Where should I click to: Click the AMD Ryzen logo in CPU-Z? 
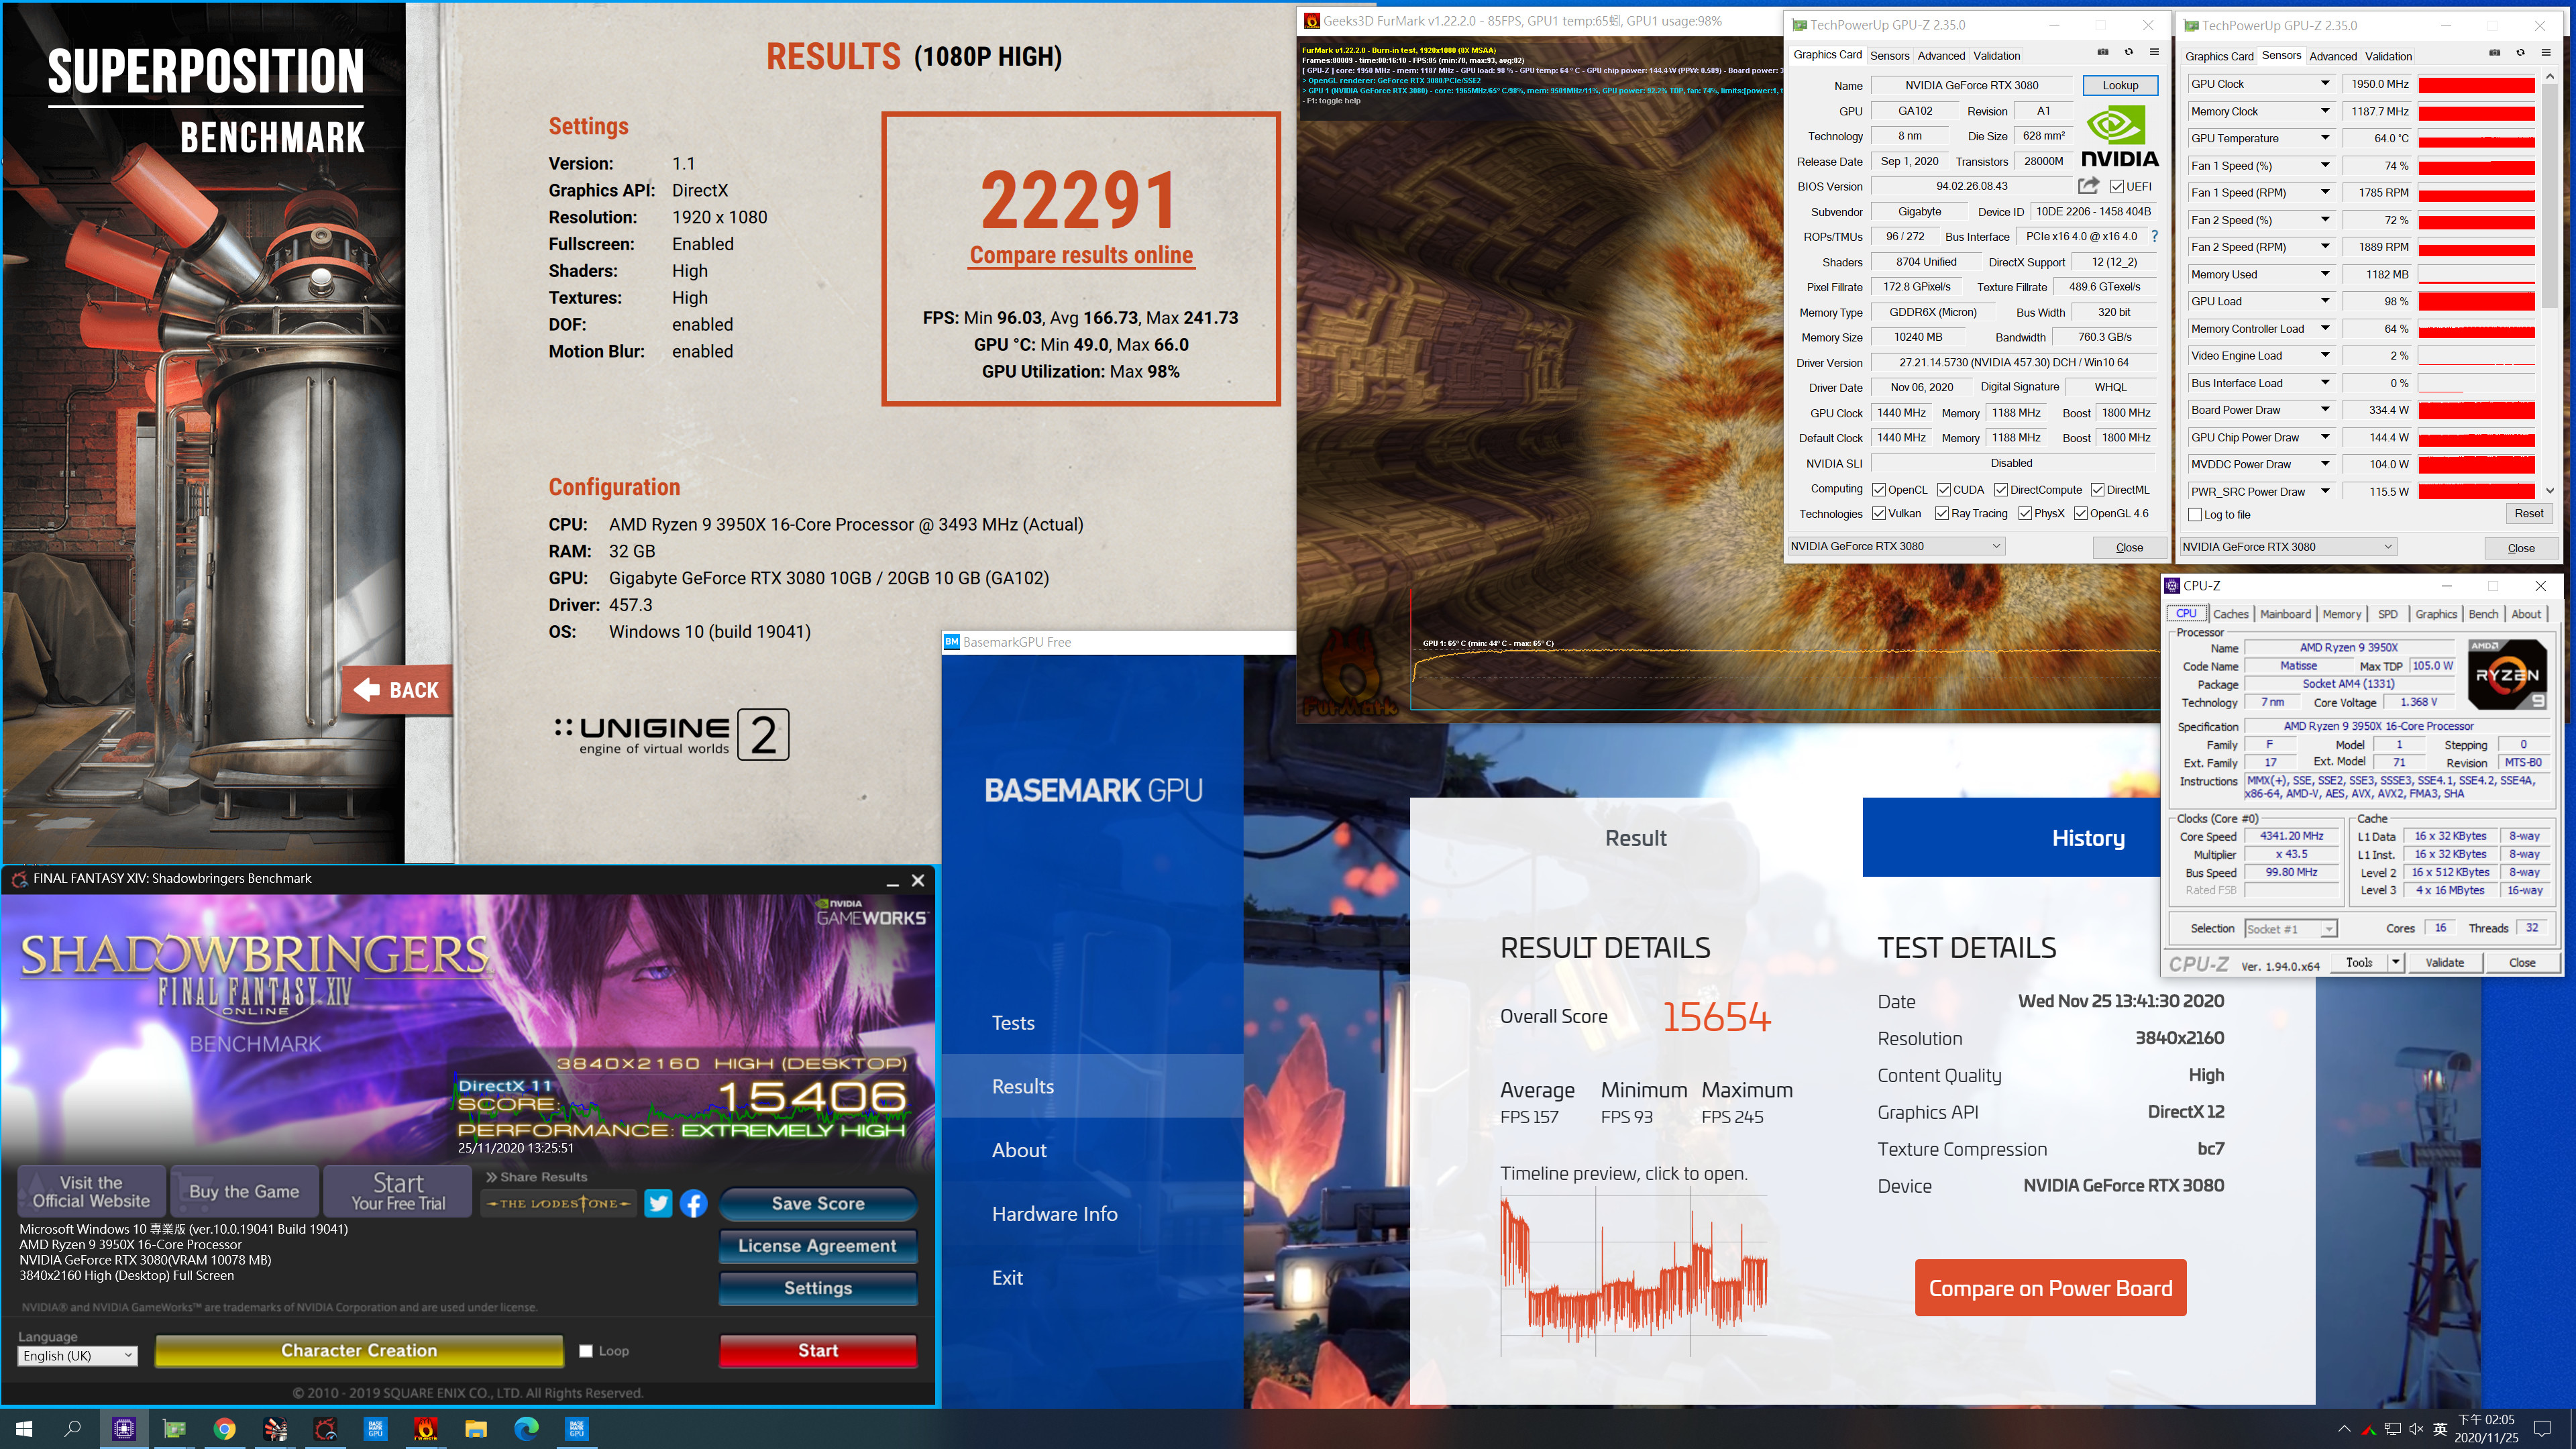(x=2507, y=674)
